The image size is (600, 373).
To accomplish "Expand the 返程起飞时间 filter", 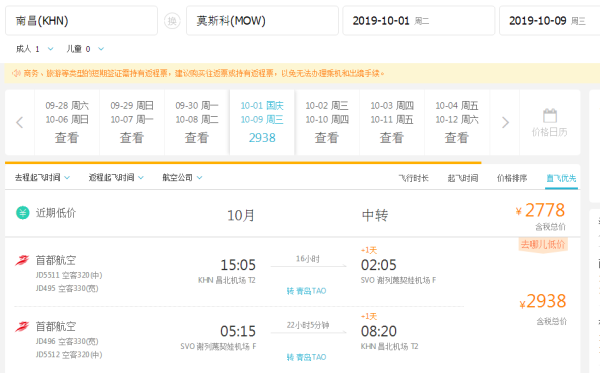I will (x=116, y=178).
